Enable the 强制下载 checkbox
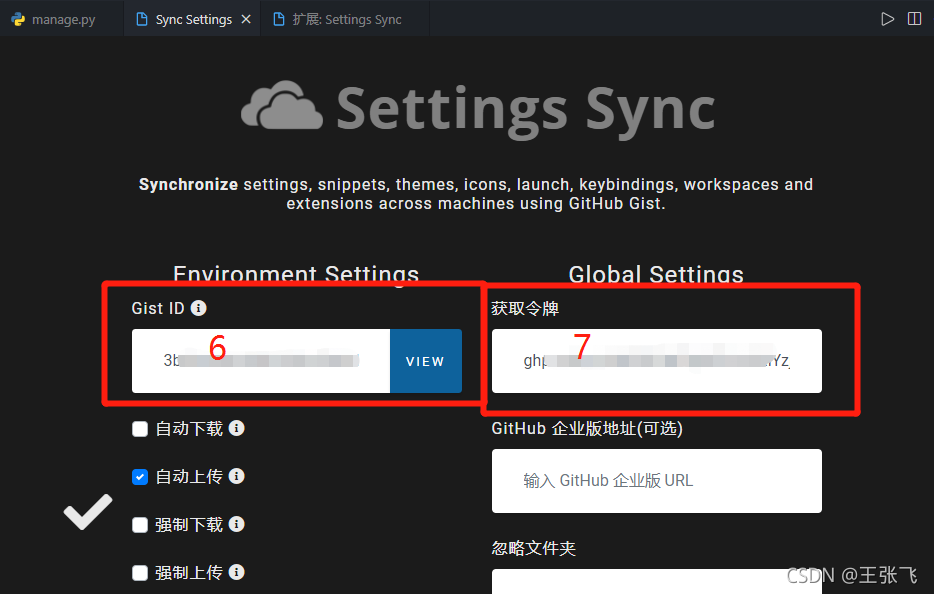Viewport: 934px width, 594px height. [x=139, y=524]
